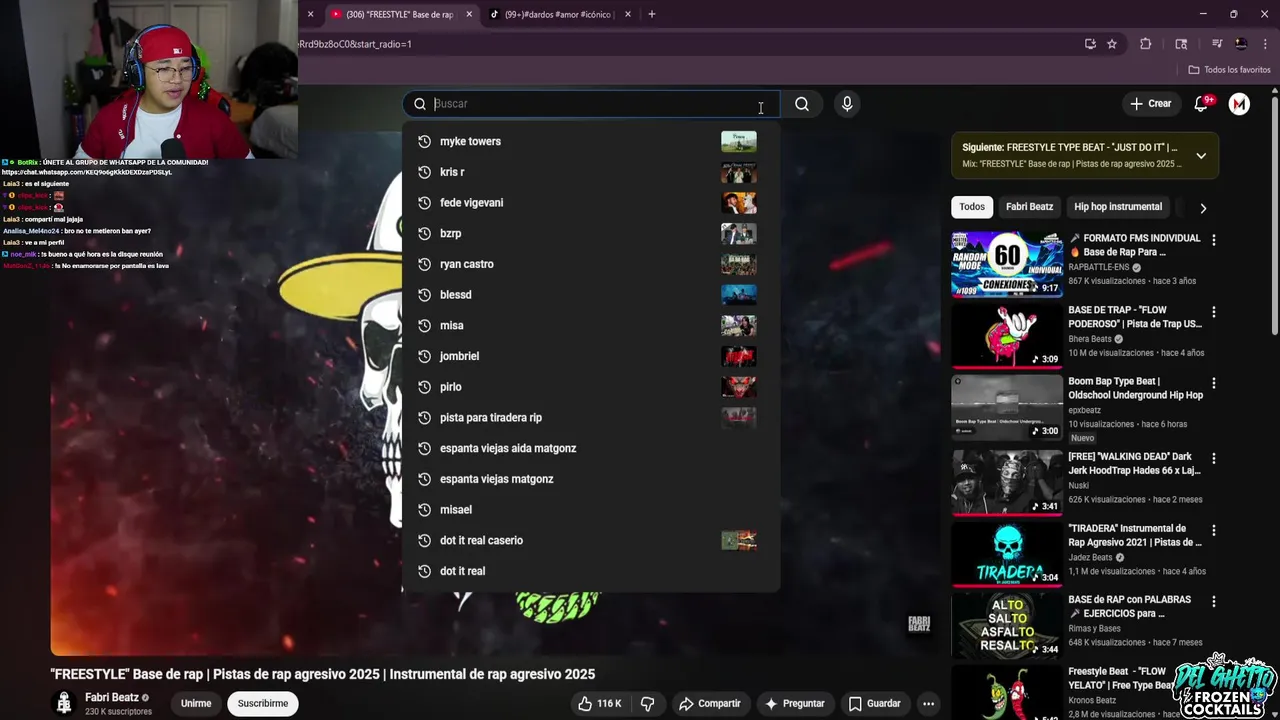Open options for FORMATO FMS INDIVIDUAL video
Viewport: 1280px width, 720px height.
coord(1214,240)
